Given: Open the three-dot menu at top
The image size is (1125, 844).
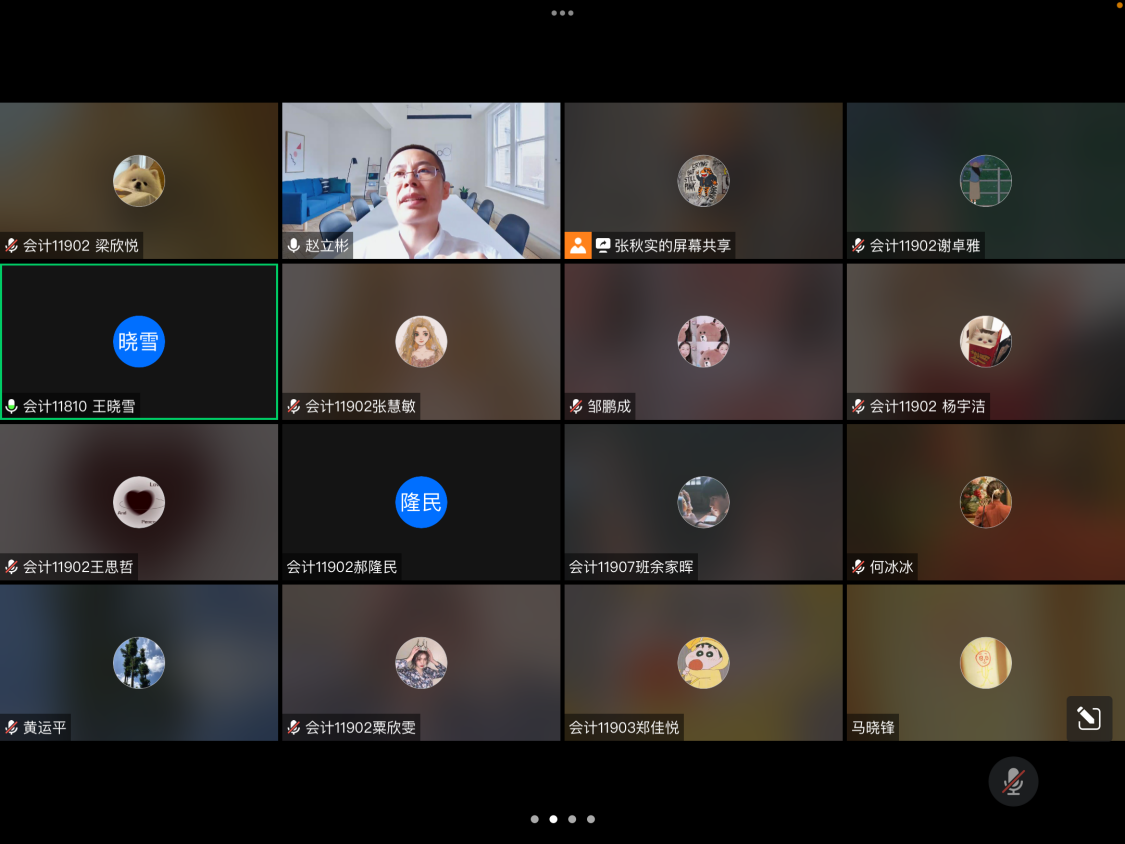Looking at the screenshot, I should coord(562,13).
